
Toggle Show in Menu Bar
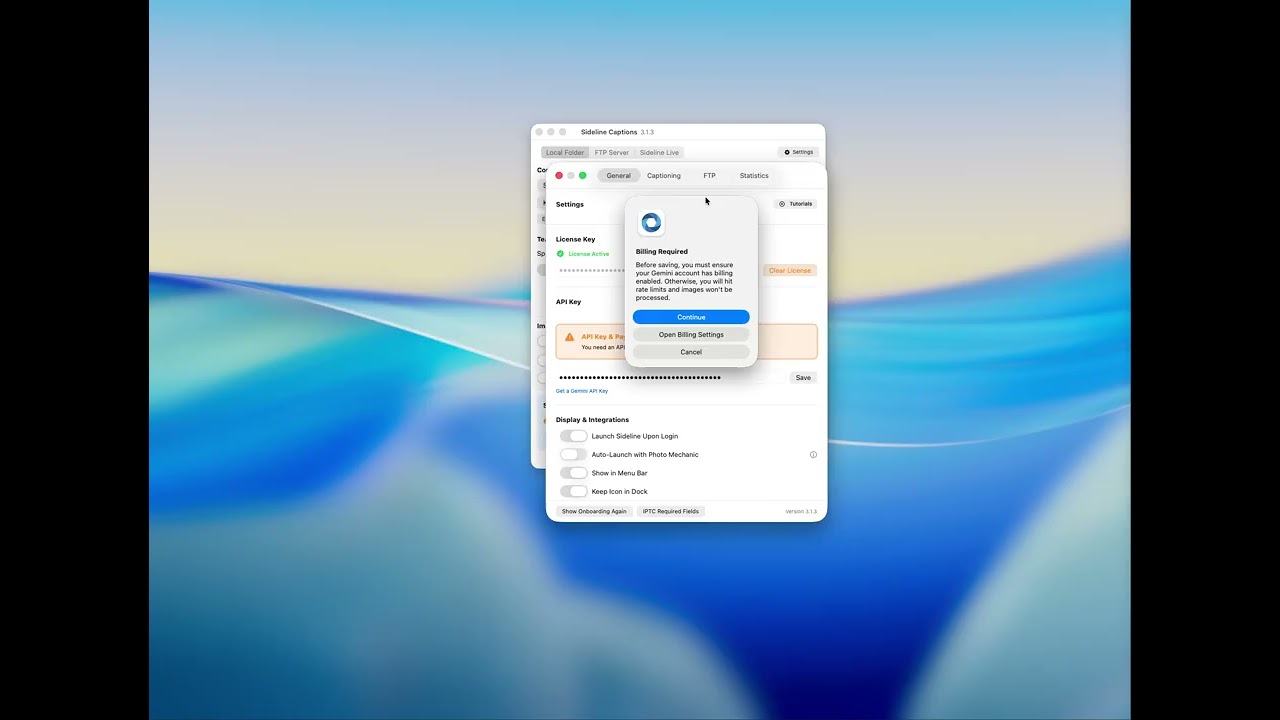pos(573,473)
